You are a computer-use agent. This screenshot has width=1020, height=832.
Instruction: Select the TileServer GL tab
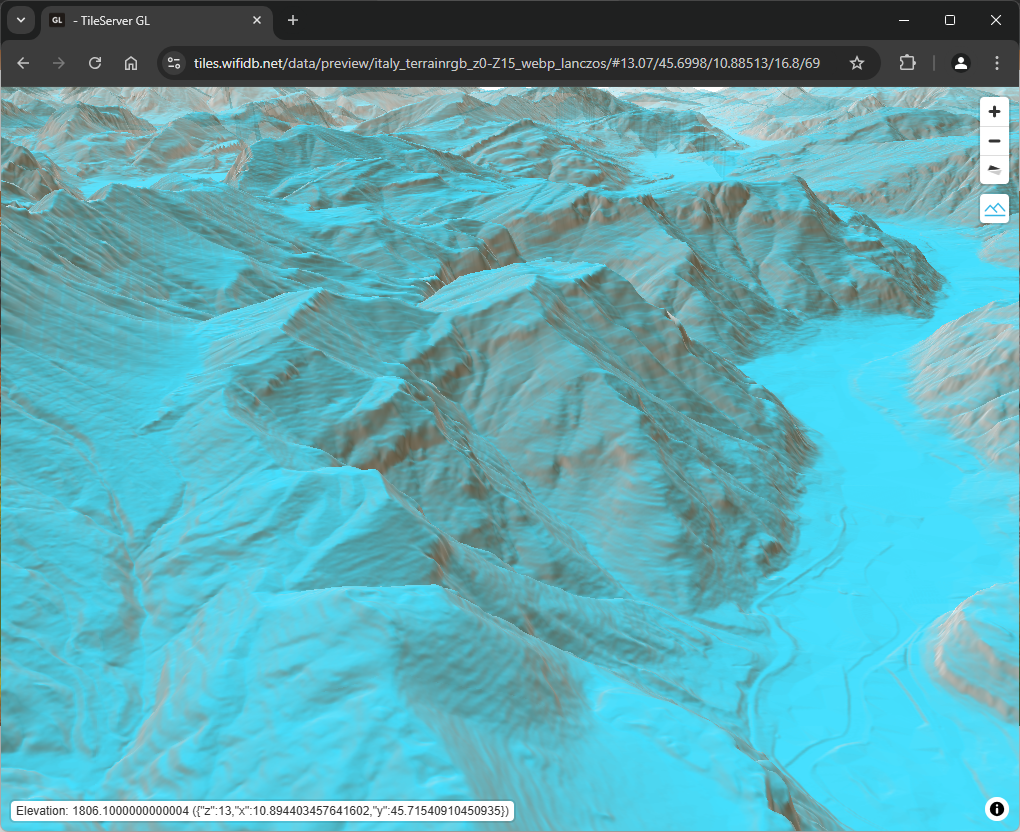[150, 20]
